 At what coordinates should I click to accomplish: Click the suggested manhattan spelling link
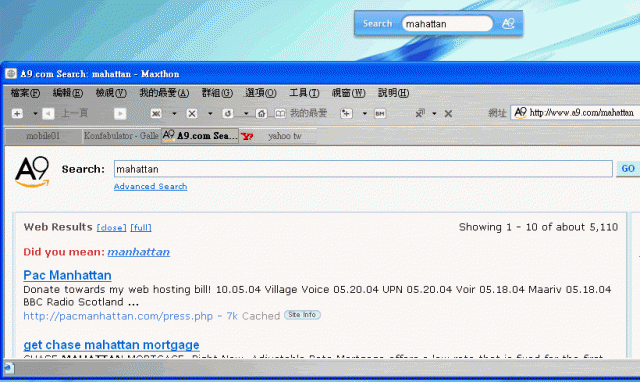coord(138,252)
